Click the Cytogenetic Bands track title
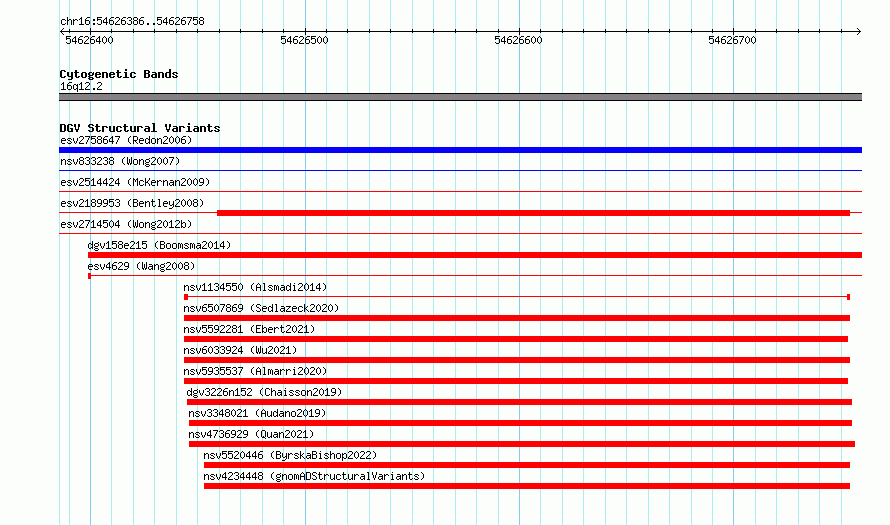 [x=119, y=74]
